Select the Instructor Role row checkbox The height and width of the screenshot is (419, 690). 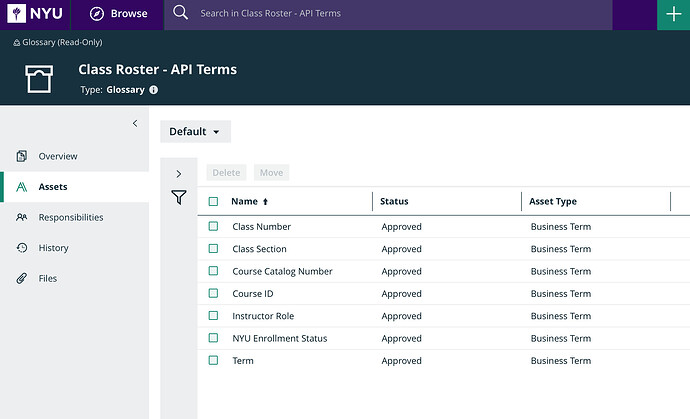tap(213, 316)
